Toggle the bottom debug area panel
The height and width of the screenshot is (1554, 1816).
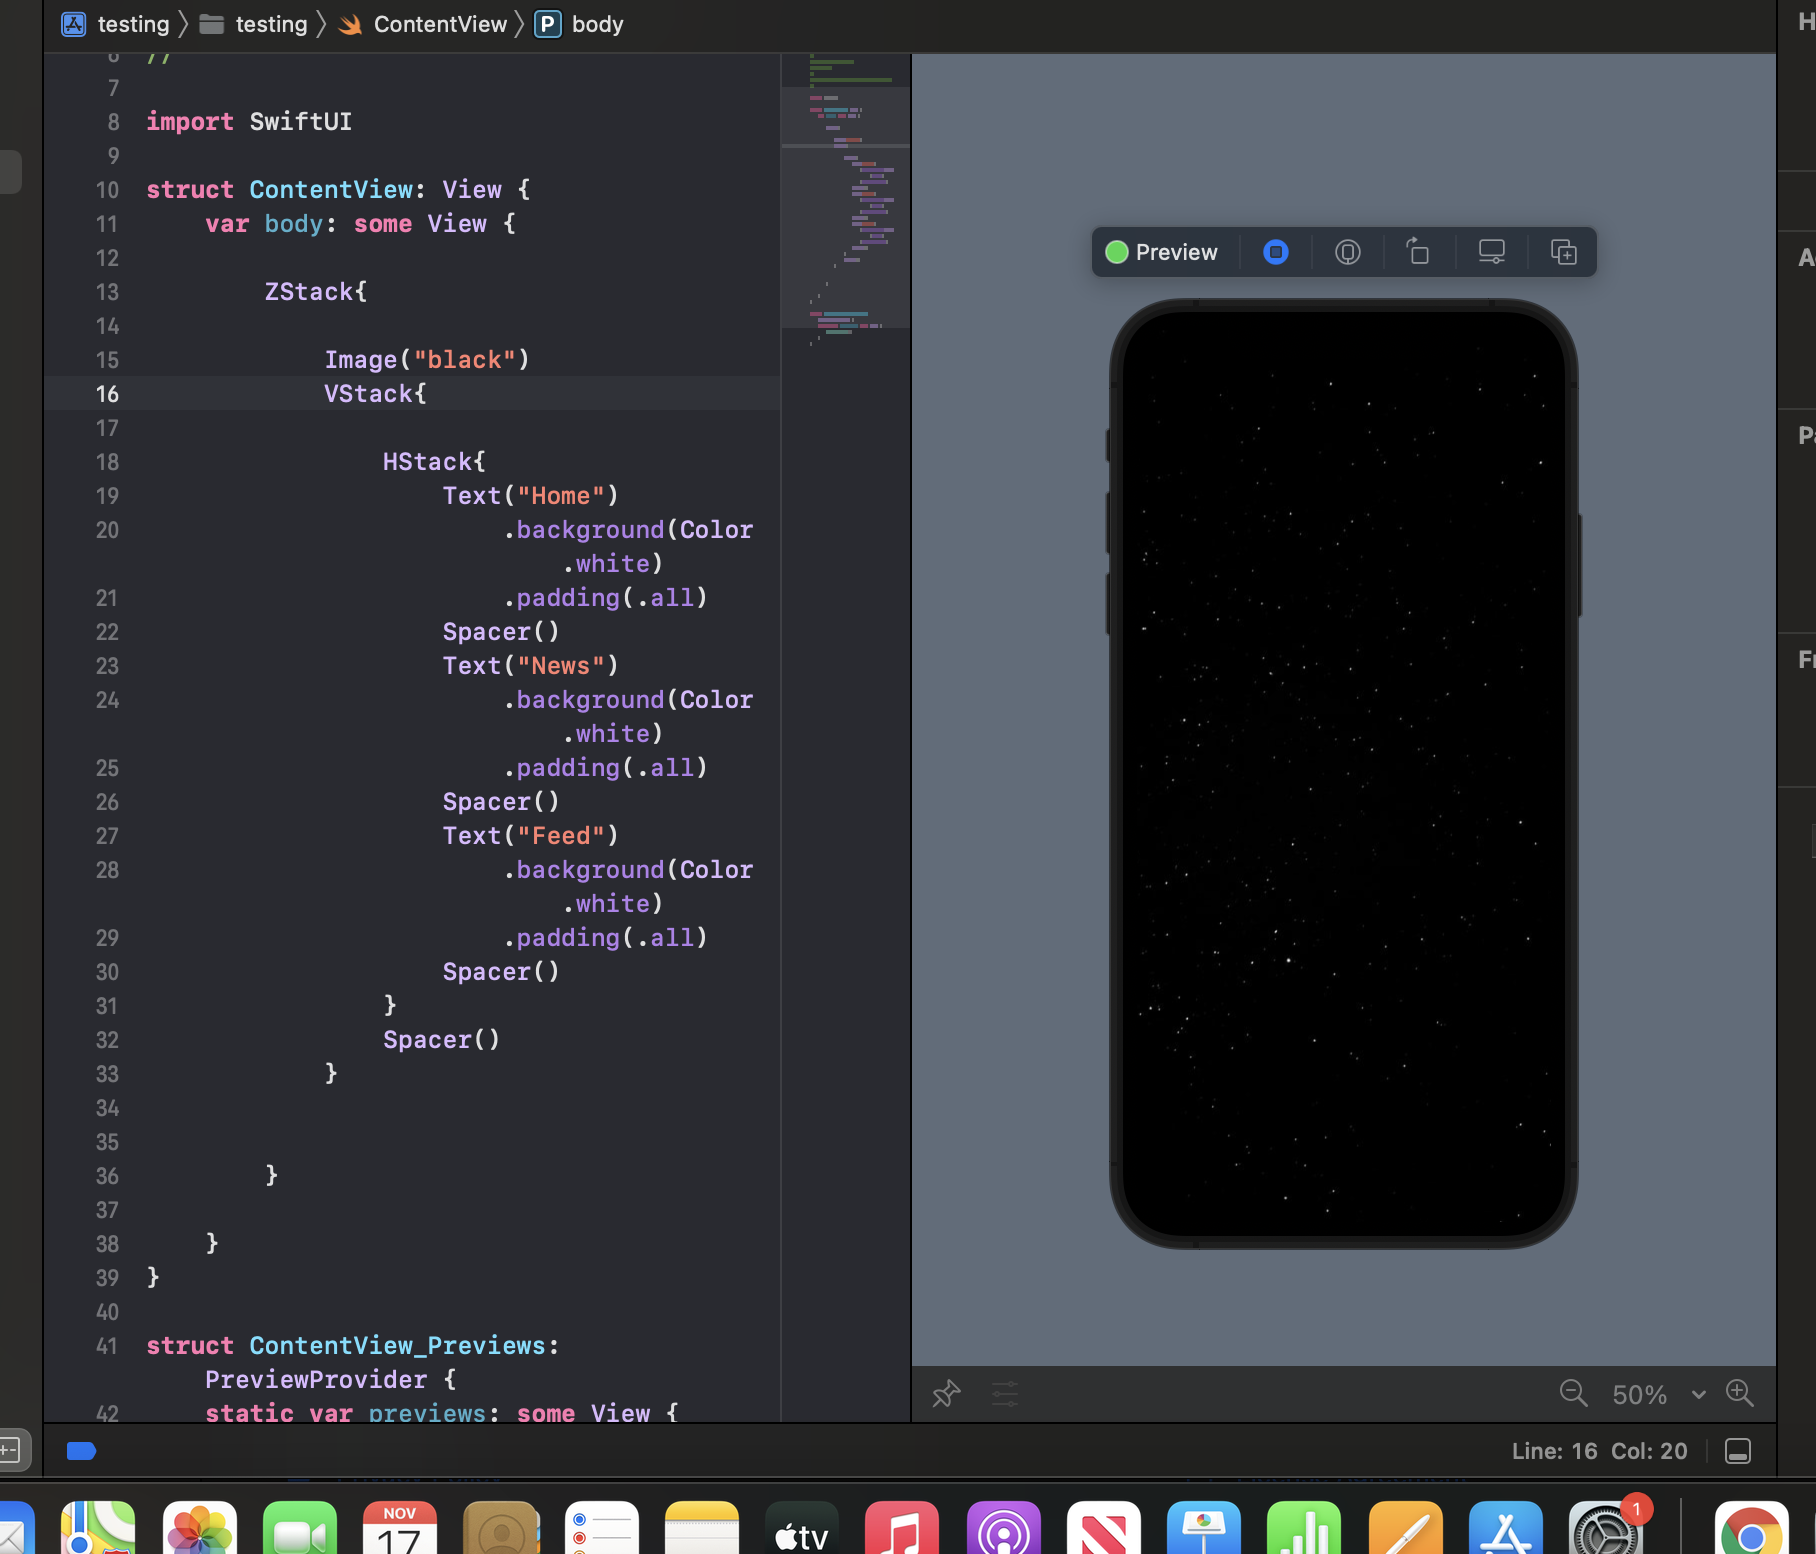(x=1738, y=1451)
